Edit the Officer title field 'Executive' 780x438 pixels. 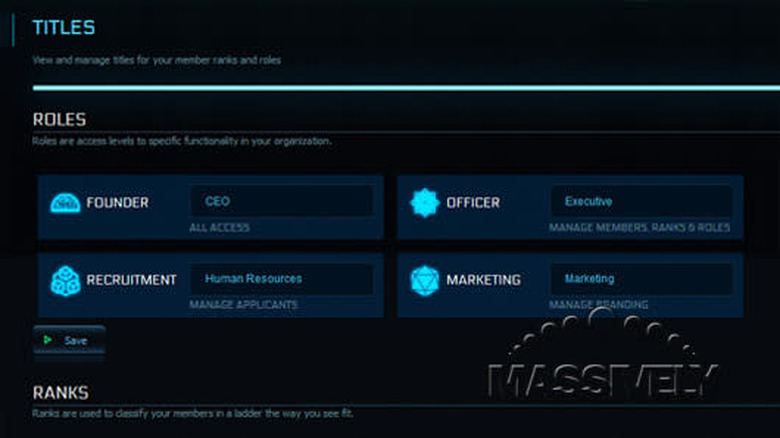[x=641, y=201]
